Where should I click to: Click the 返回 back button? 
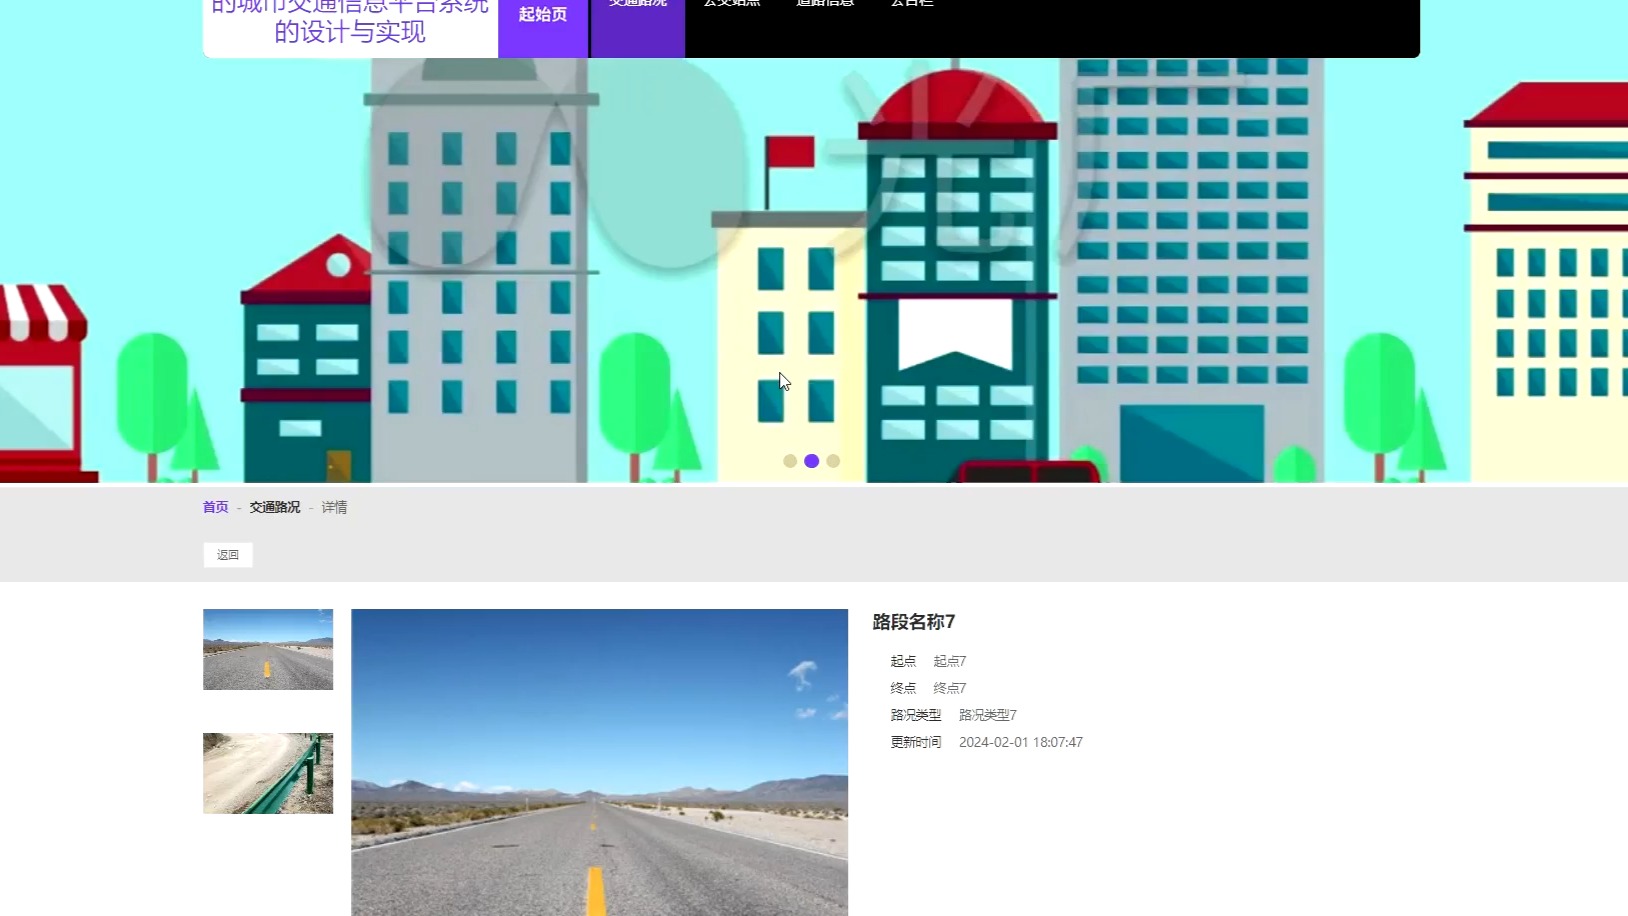click(228, 555)
